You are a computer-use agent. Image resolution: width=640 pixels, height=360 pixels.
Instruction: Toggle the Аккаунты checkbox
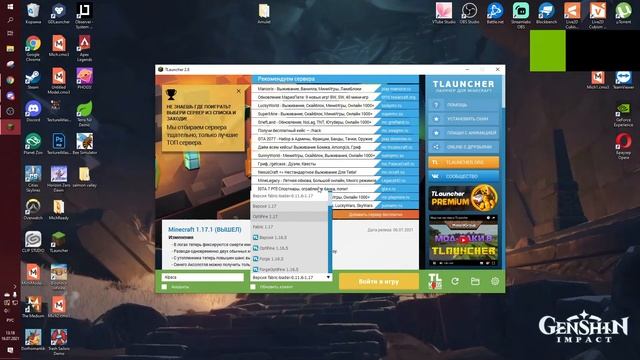[164, 287]
